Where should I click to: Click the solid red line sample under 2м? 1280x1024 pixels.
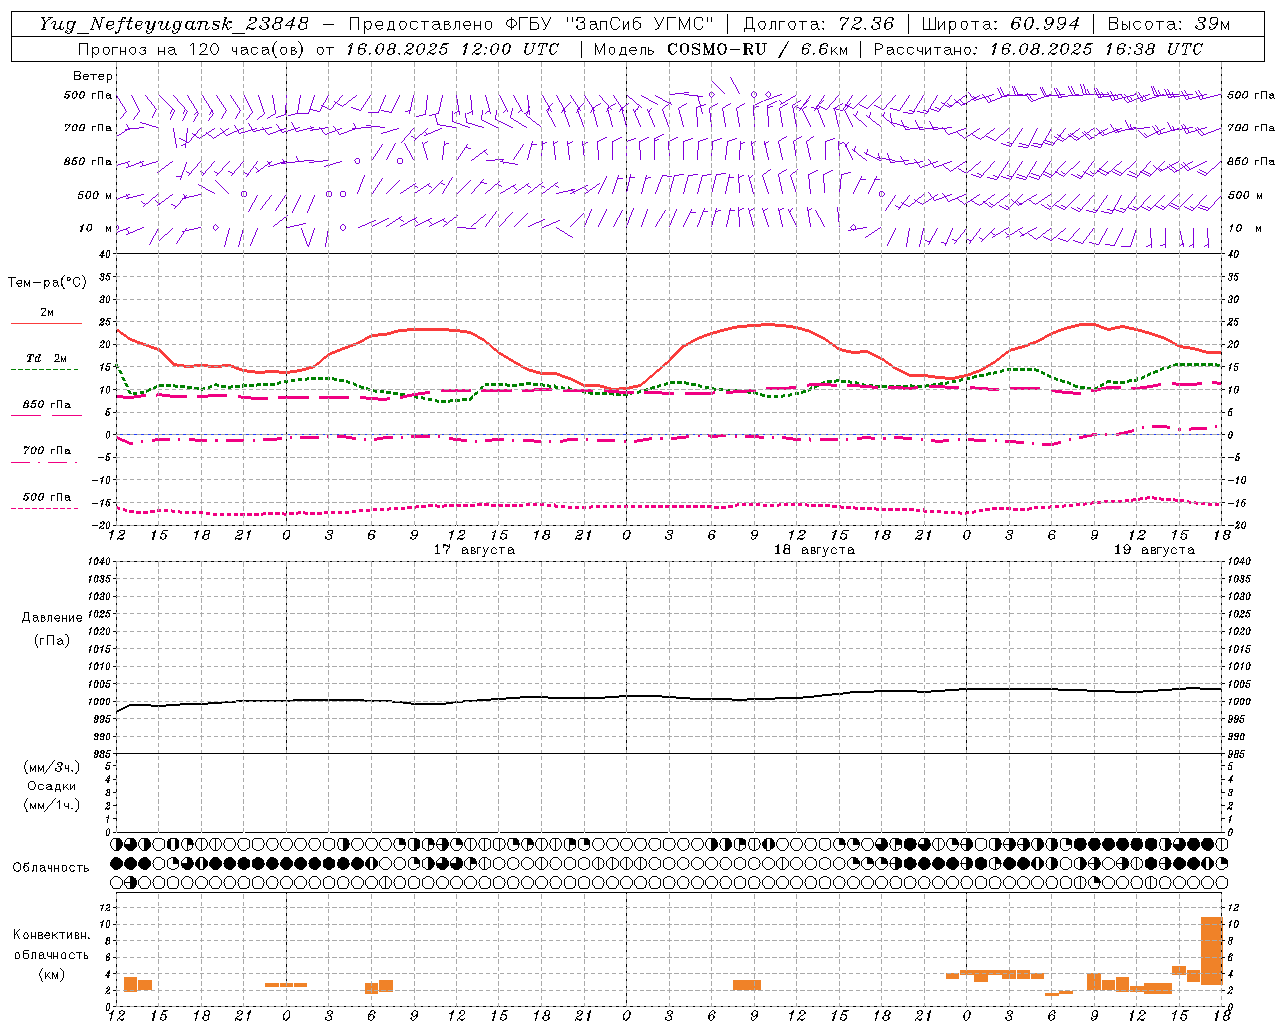[46, 323]
